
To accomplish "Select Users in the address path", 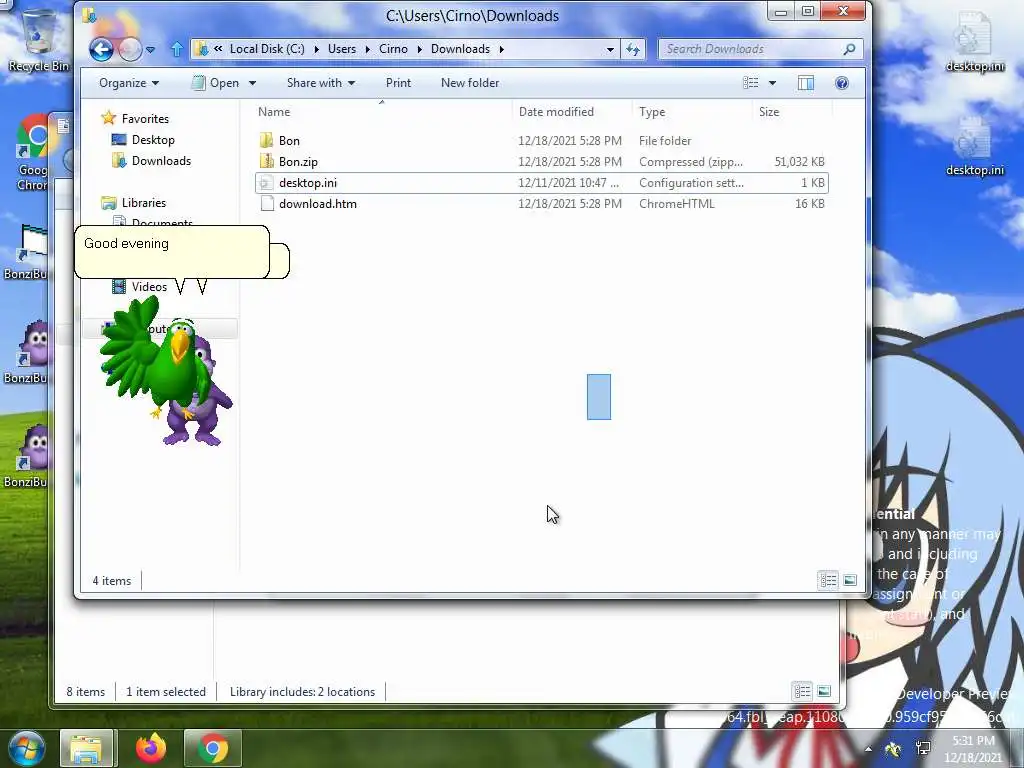I will [342, 49].
